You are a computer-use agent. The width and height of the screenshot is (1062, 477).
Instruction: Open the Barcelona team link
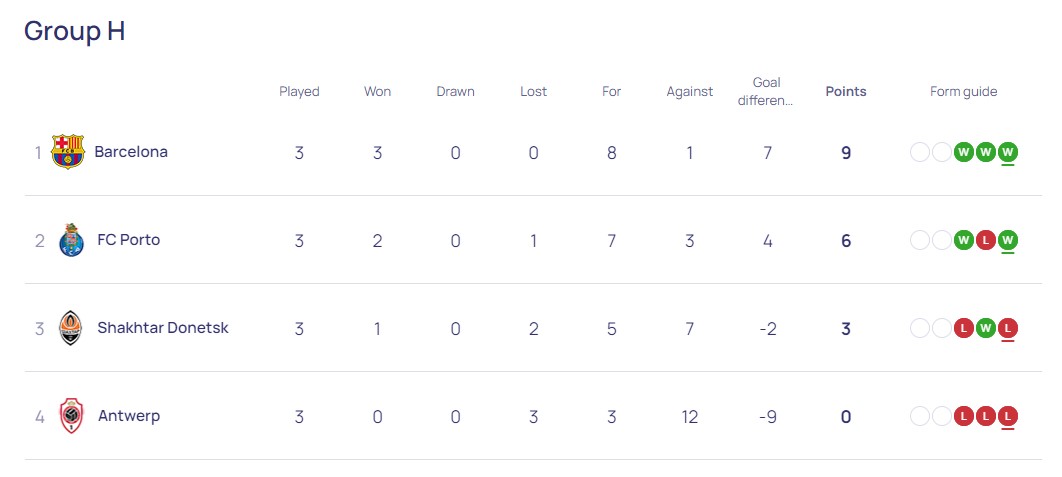point(131,152)
